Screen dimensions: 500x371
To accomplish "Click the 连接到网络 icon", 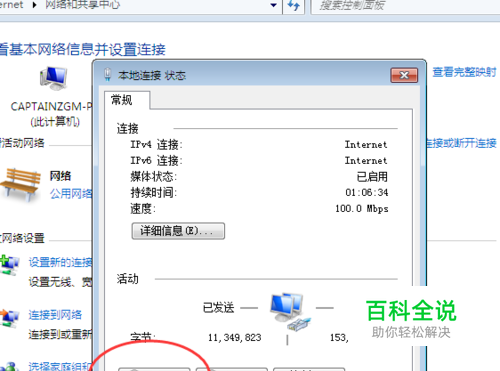I will click(9, 318).
